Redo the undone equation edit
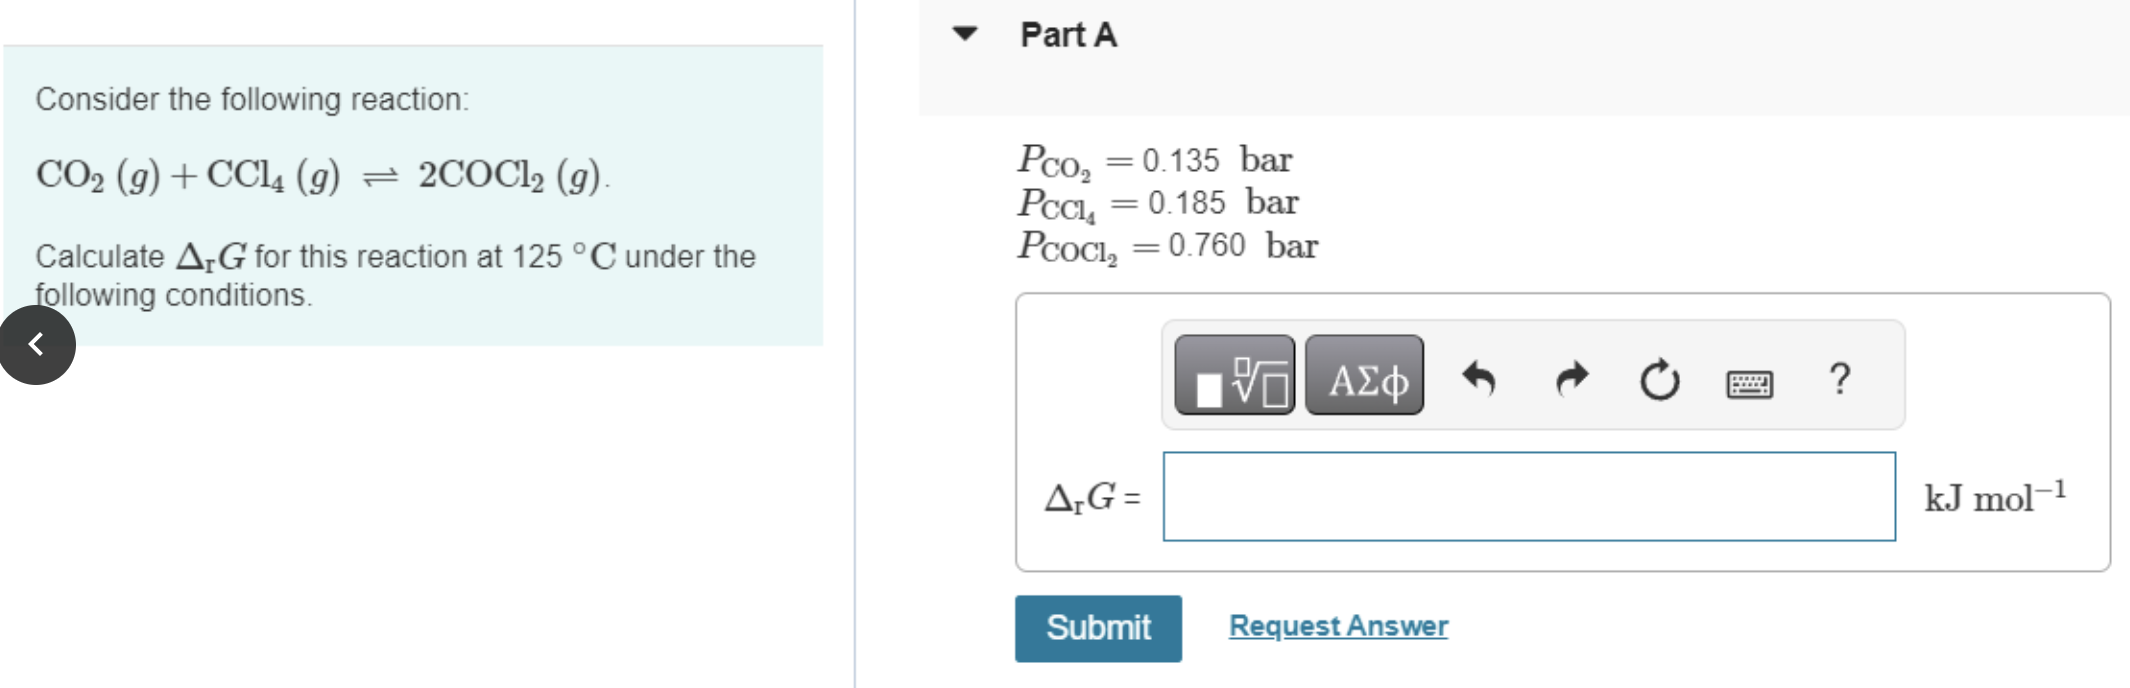The image size is (2130, 688). [1572, 378]
